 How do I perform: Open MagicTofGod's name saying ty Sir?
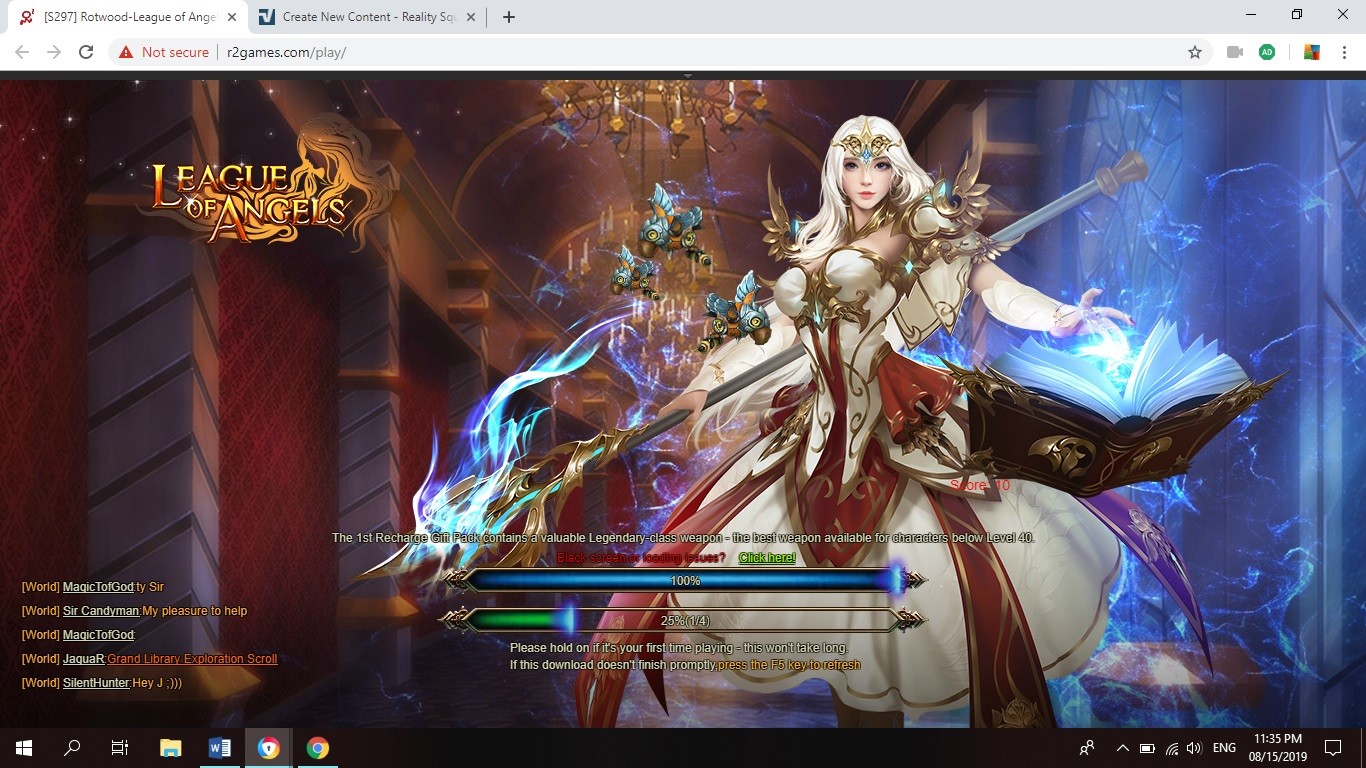click(98, 587)
